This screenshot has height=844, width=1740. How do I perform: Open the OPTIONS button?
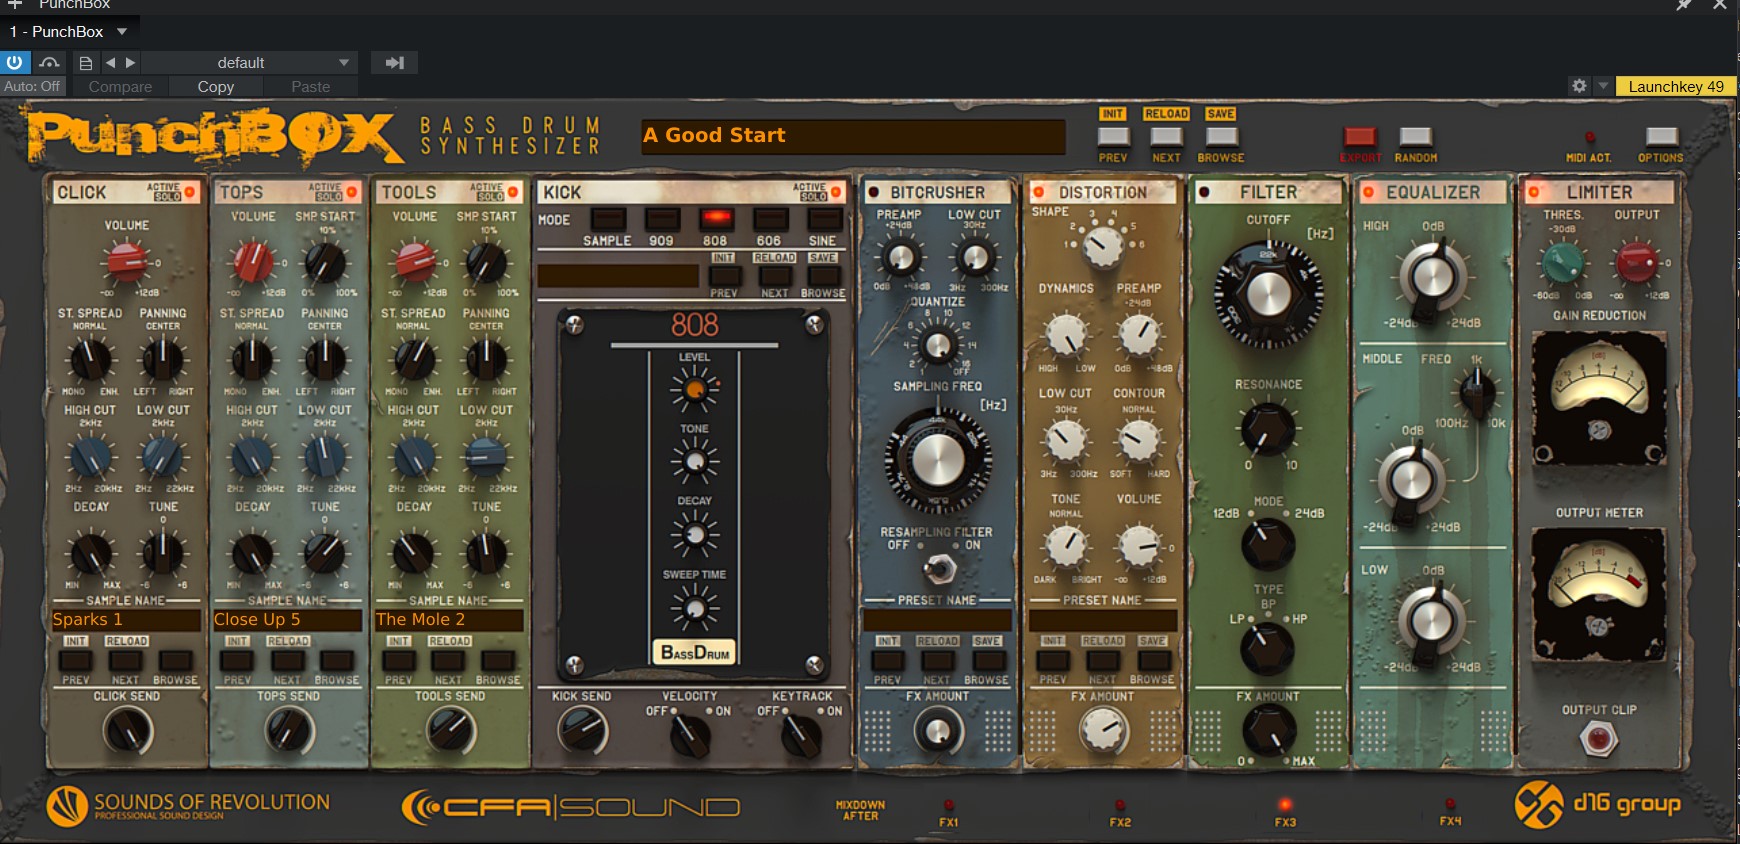pyautogui.click(x=1661, y=136)
